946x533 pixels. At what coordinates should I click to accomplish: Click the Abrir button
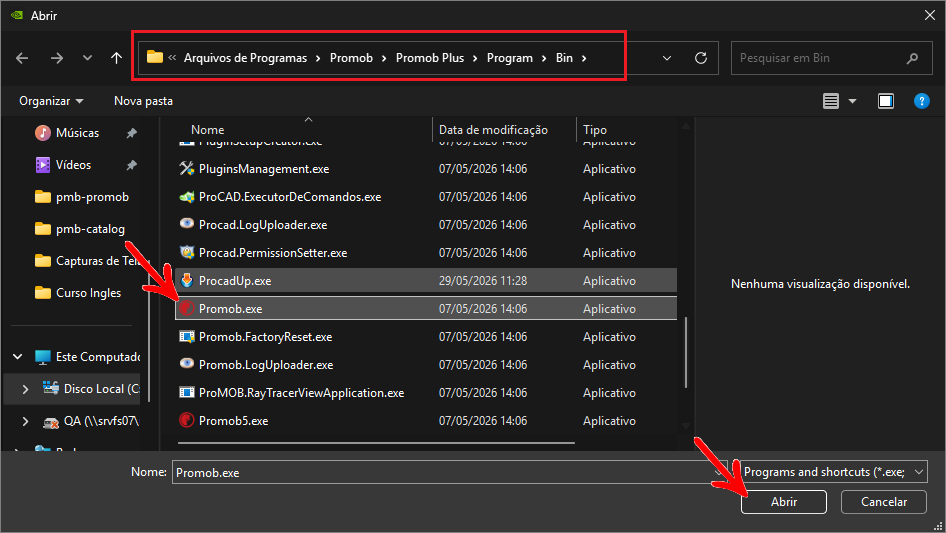point(784,502)
